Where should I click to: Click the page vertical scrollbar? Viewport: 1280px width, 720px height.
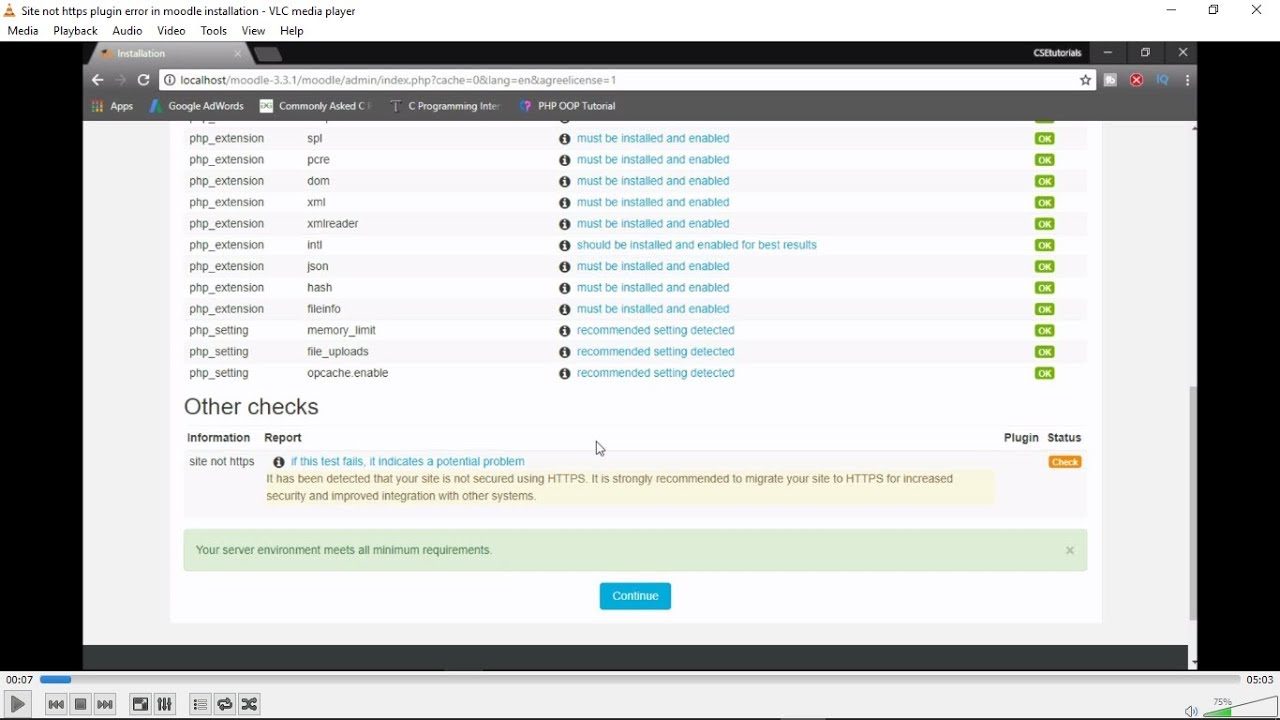pyautogui.click(x=1193, y=504)
